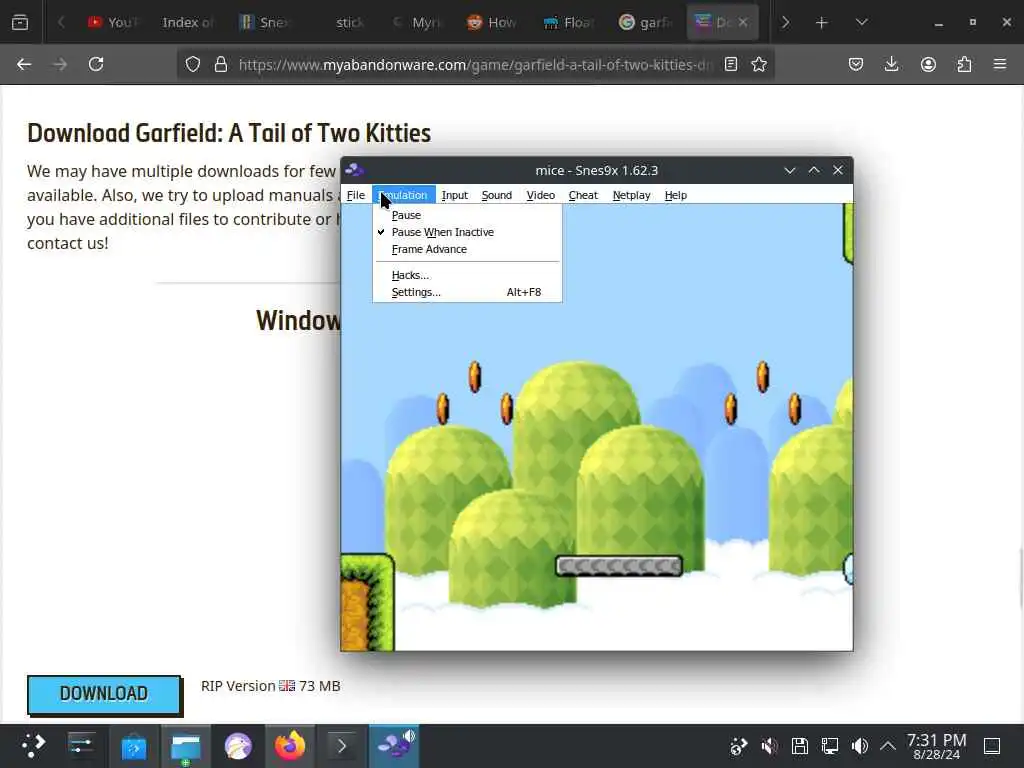Screen dimensions: 1024x768
Task: Open the extensions puzzle icon
Action: pos(964,64)
